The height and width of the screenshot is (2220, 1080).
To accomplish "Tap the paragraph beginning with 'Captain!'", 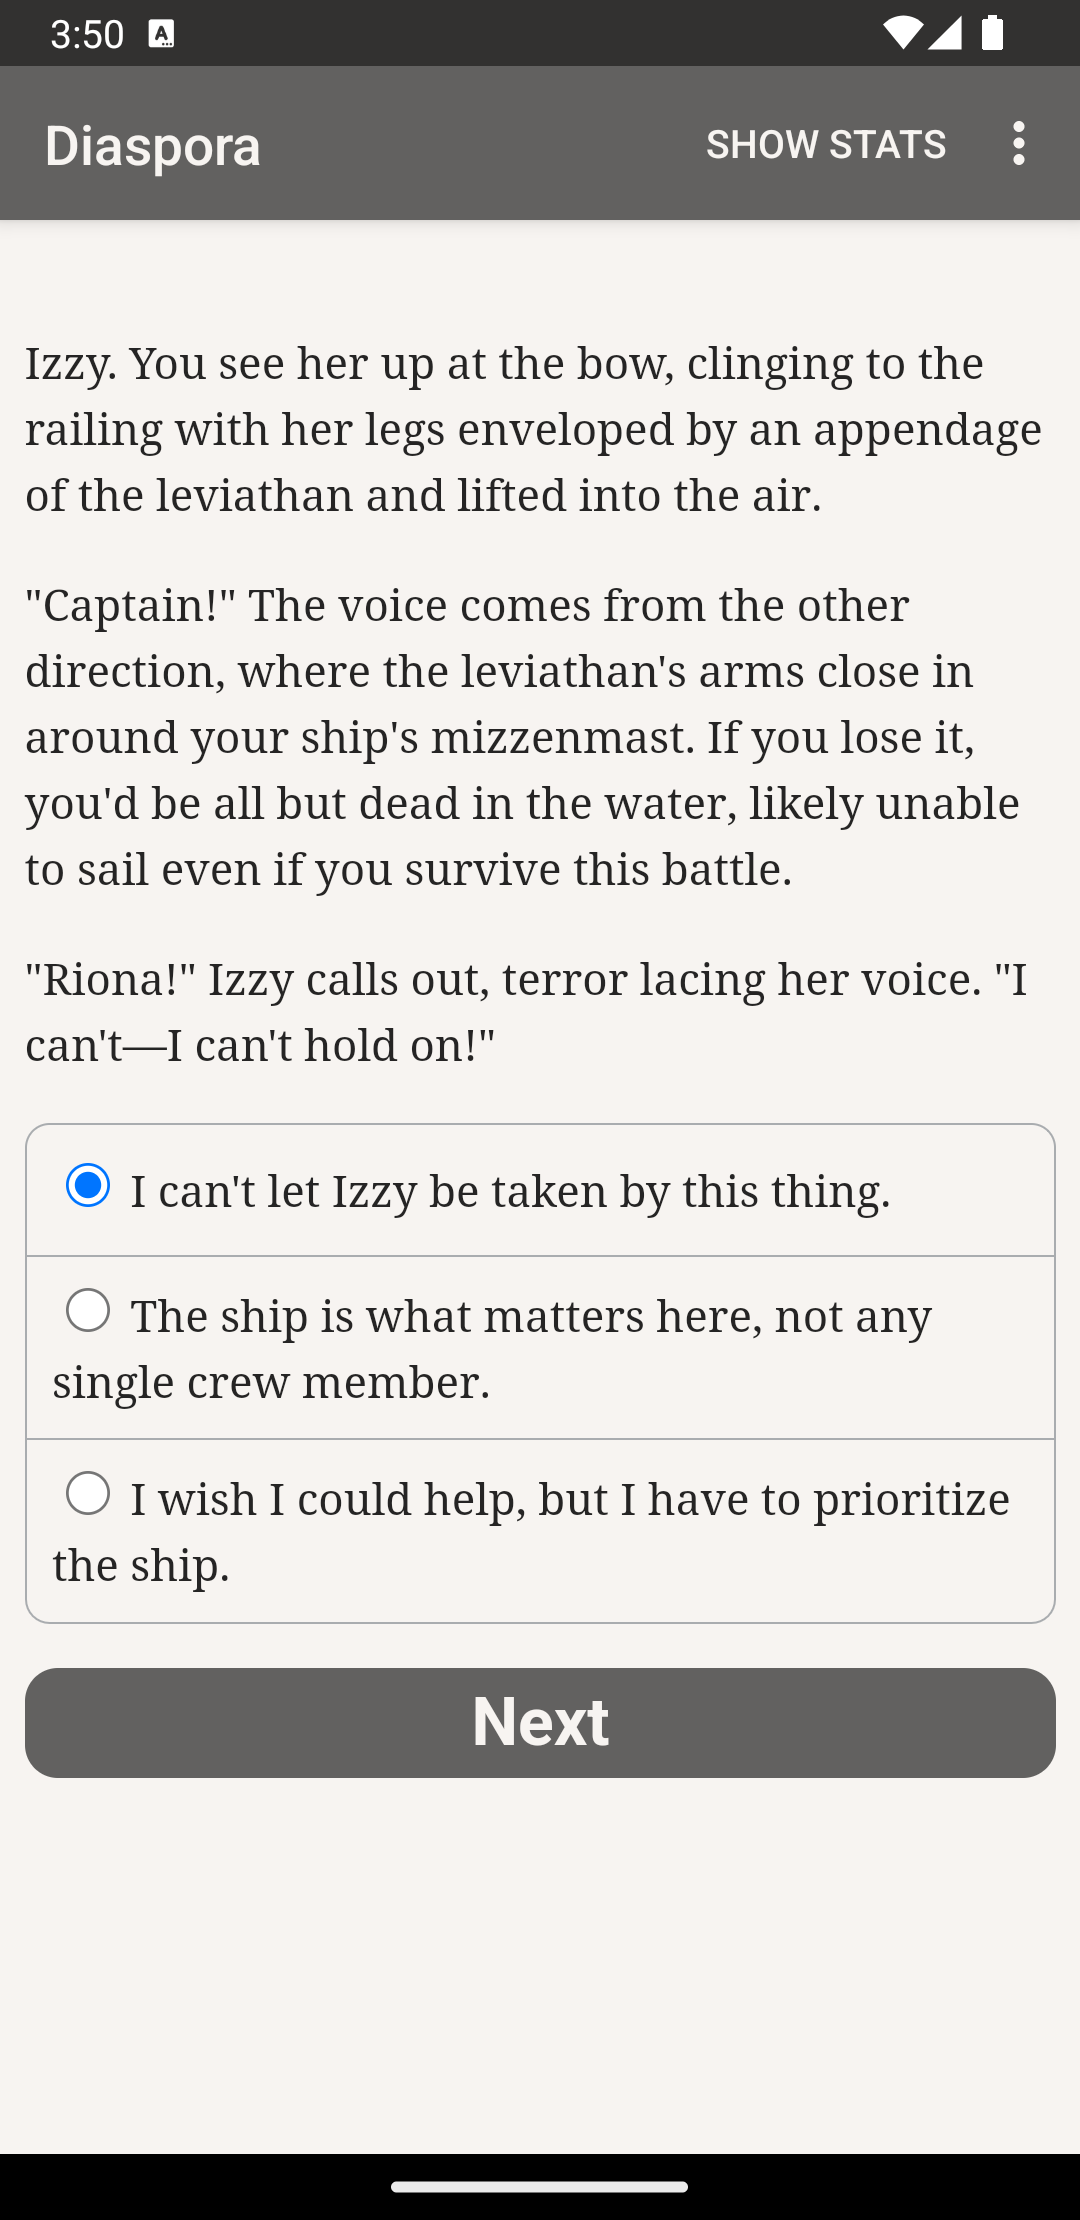I will coord(522,737).
